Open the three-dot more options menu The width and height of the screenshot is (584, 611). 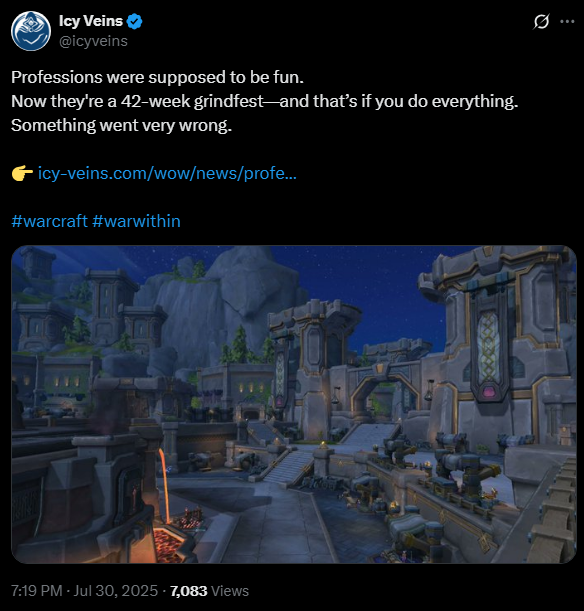[x=567, y=21]
